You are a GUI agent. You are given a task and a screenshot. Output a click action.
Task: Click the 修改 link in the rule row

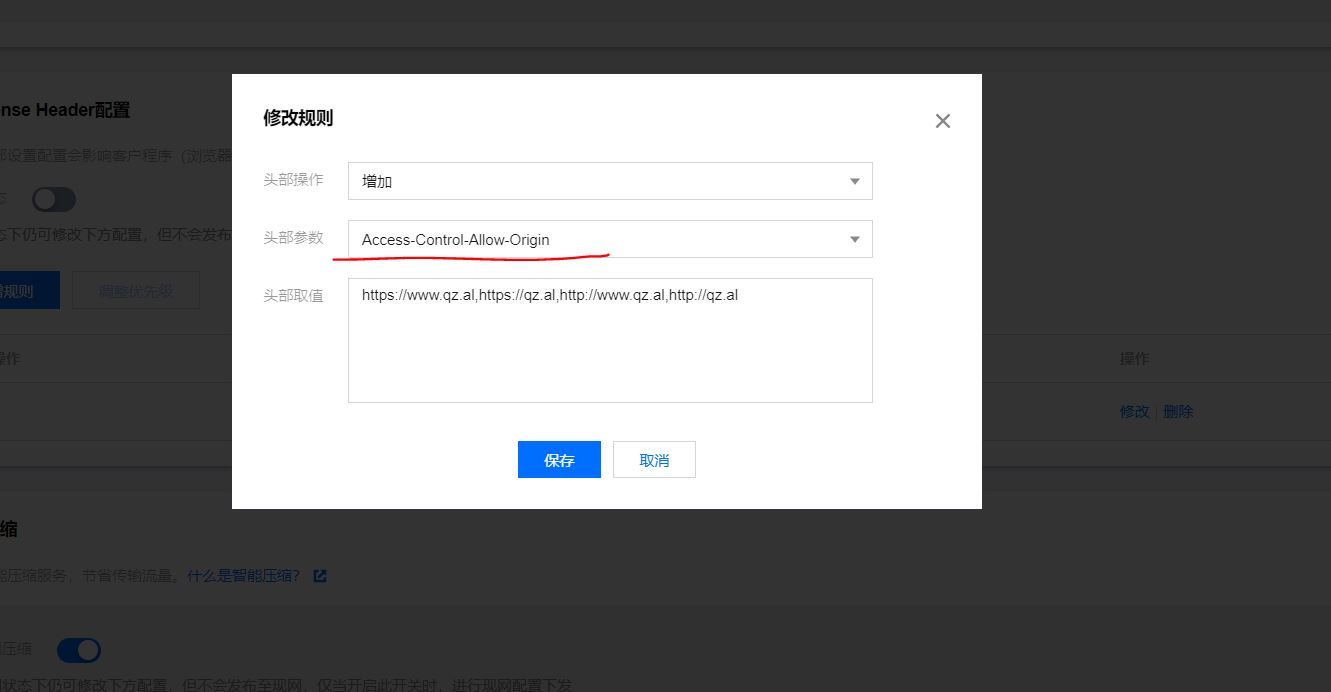pos(1134,411)
